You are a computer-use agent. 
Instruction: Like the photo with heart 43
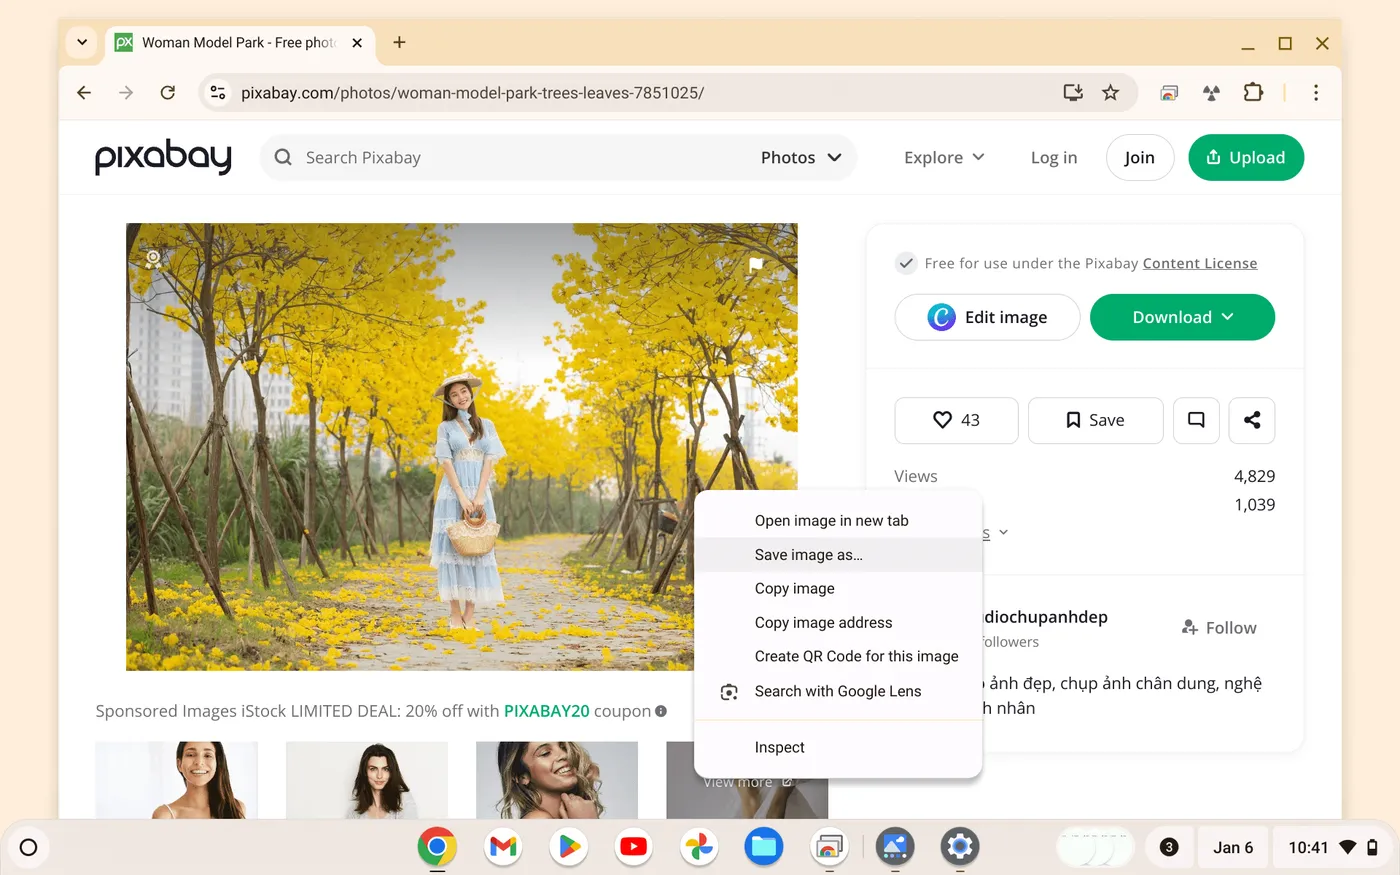[956, 420]
